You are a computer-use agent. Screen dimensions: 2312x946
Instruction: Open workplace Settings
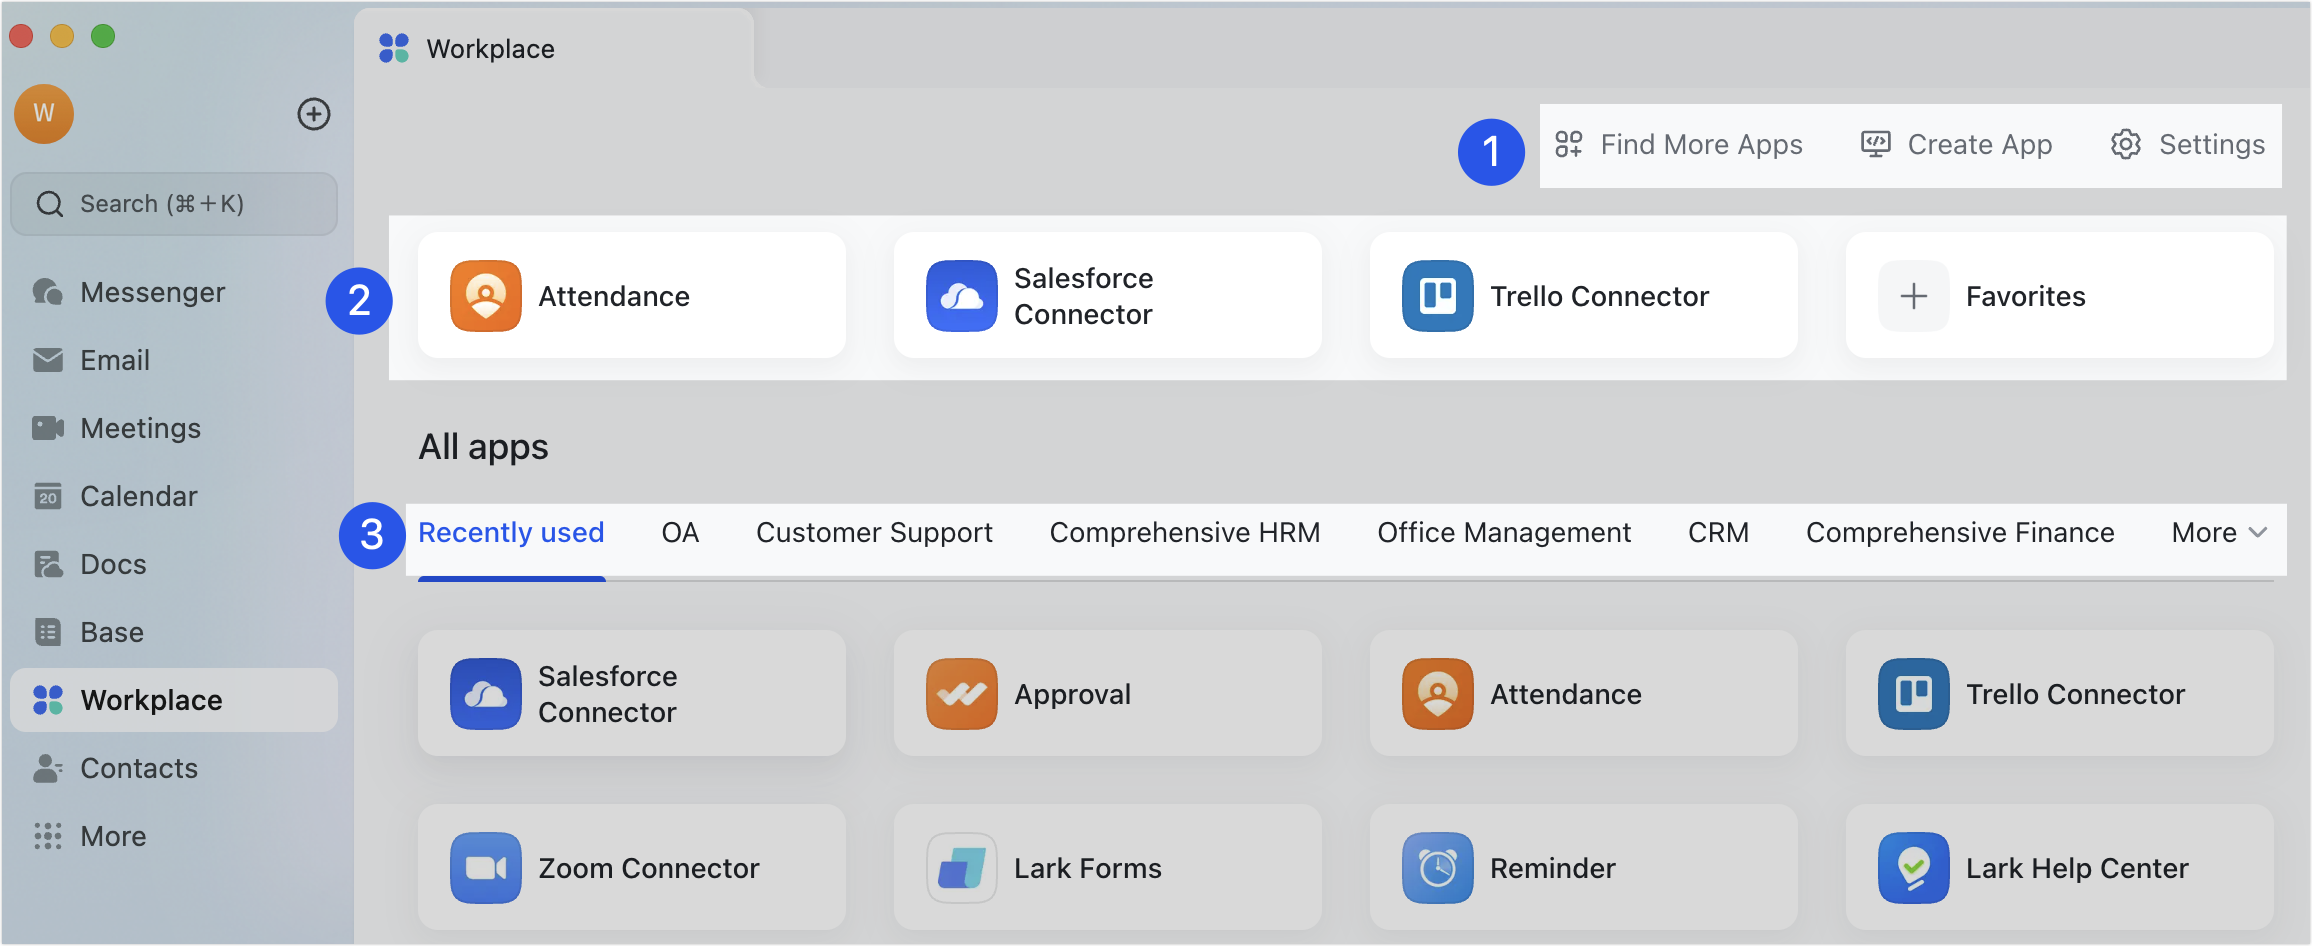point(2188,144)
